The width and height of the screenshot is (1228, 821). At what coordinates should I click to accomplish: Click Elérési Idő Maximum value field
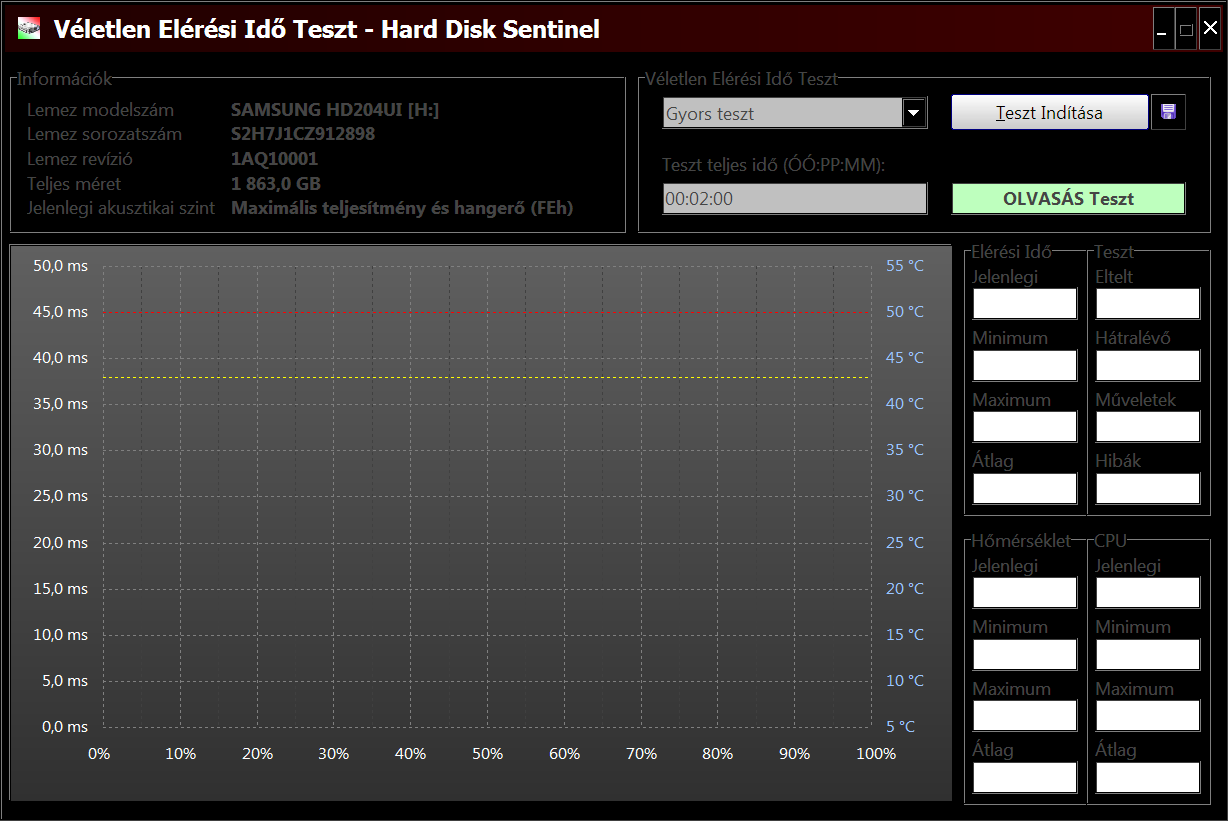1025,427
